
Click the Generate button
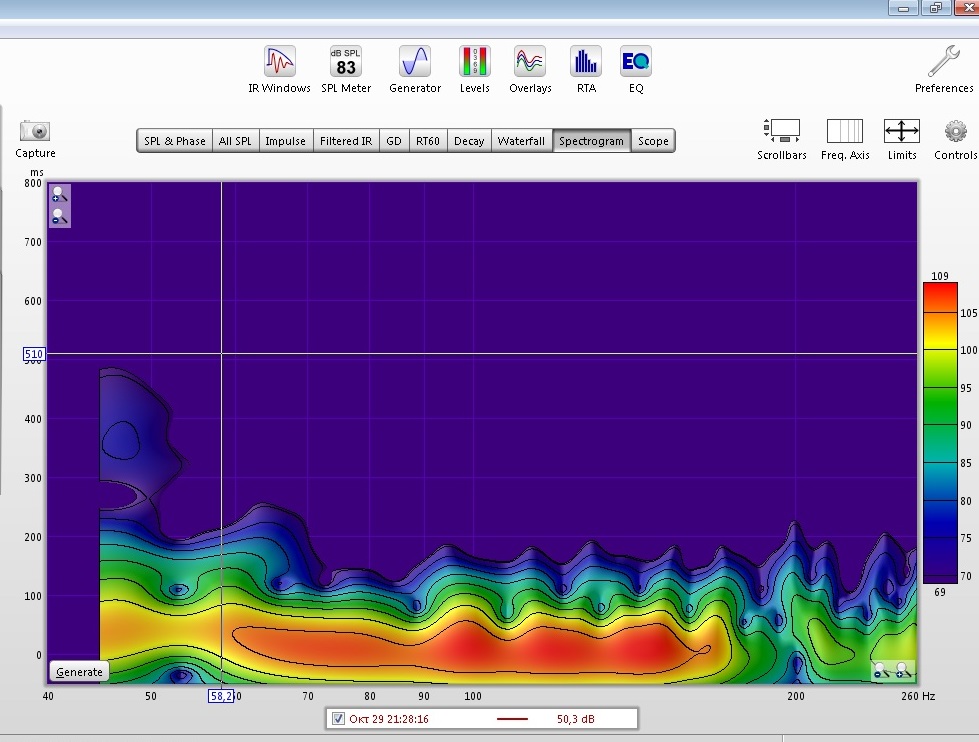[79, 672]
